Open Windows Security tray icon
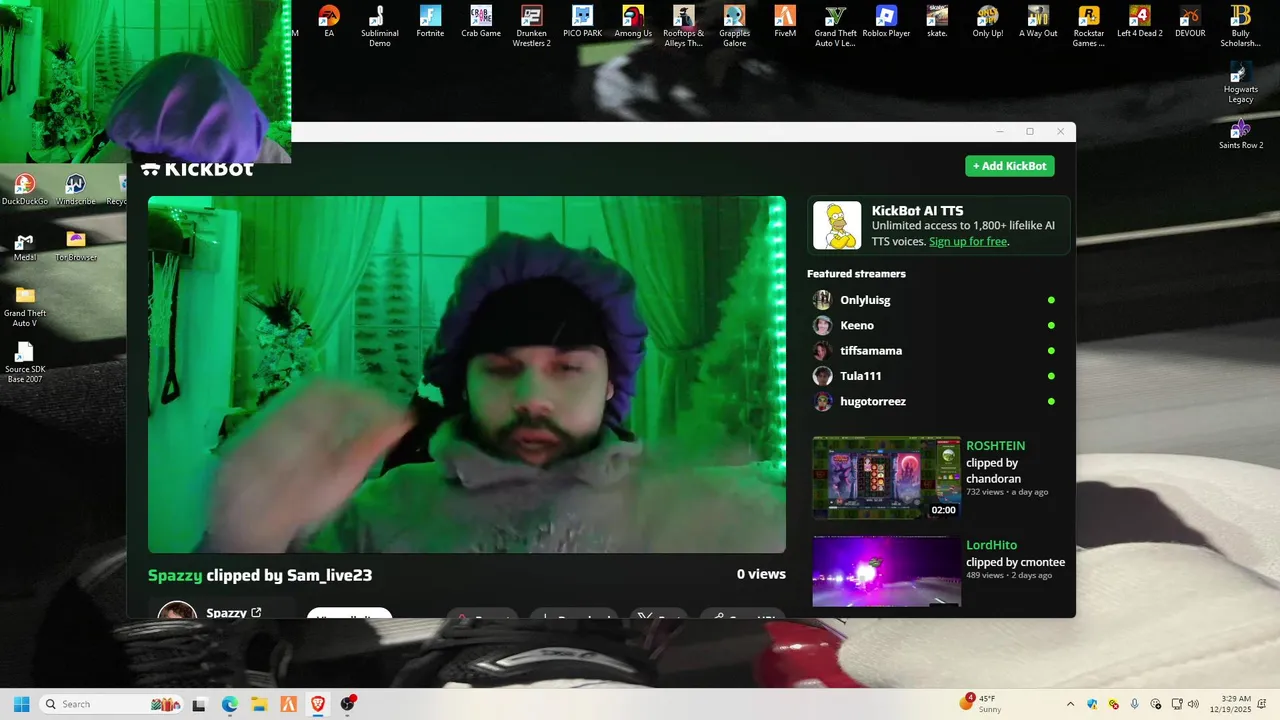The height and width of the screenshot is (720, 1280). tap(1092, 704)
